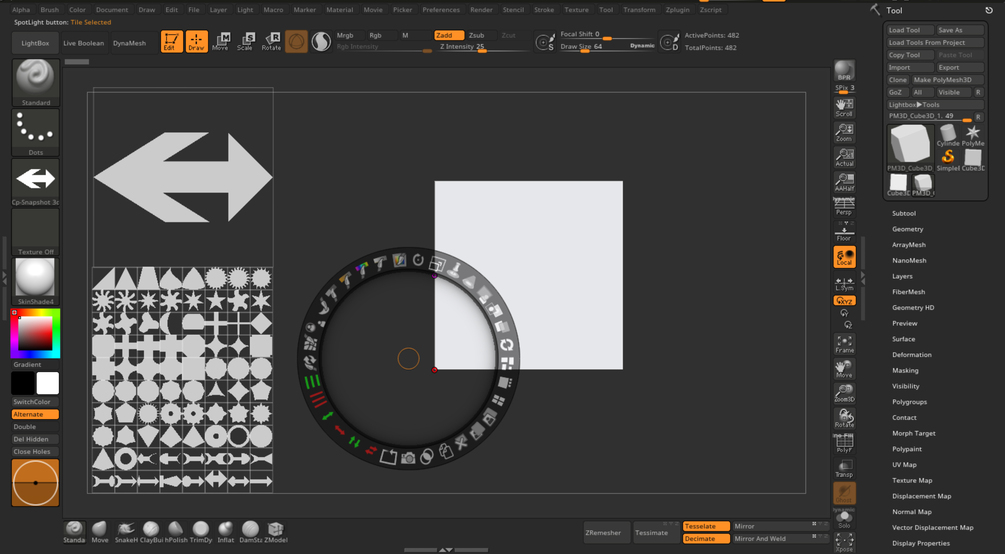Select the large arrow alpha thumbnail
The height and width of the screenshot is (554, 1005).
(x=183, y=177)
